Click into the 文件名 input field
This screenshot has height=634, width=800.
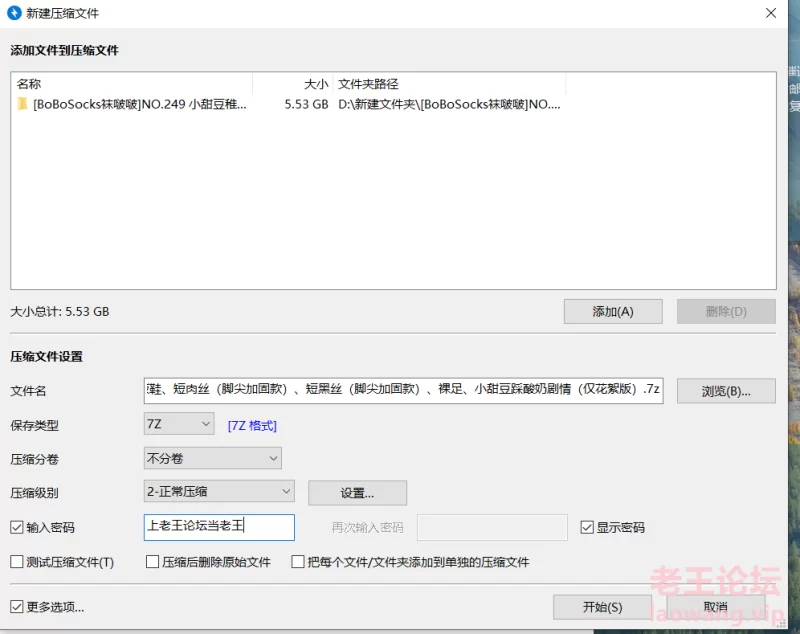coord(403,390)
